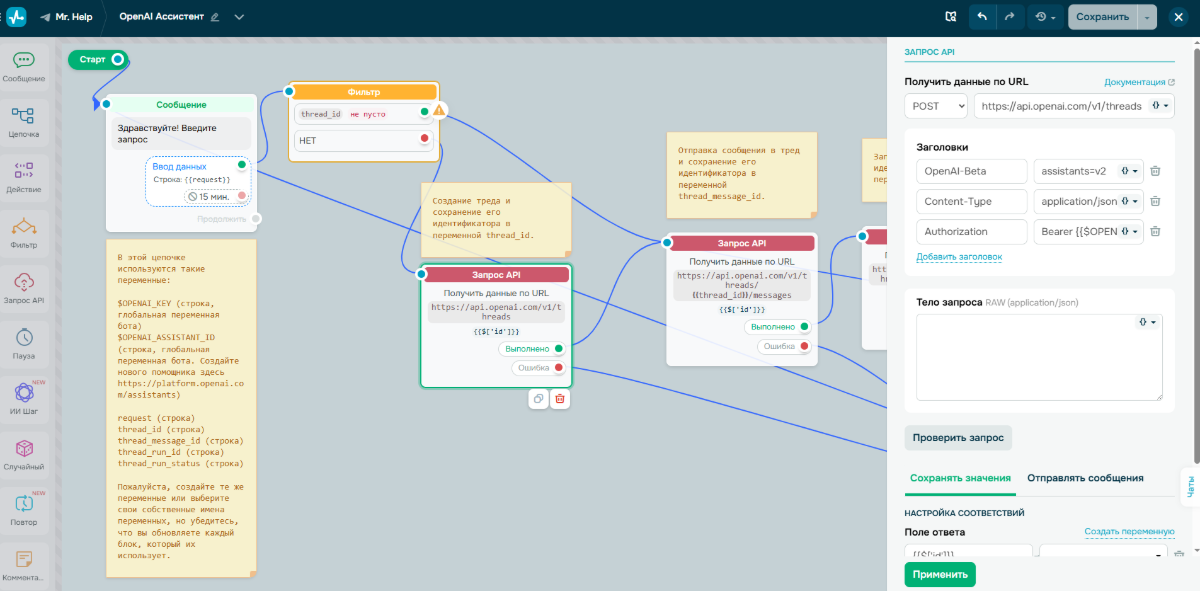Click the Применить button
Screen dimensions: 1200x591
(x=940, y=574)
